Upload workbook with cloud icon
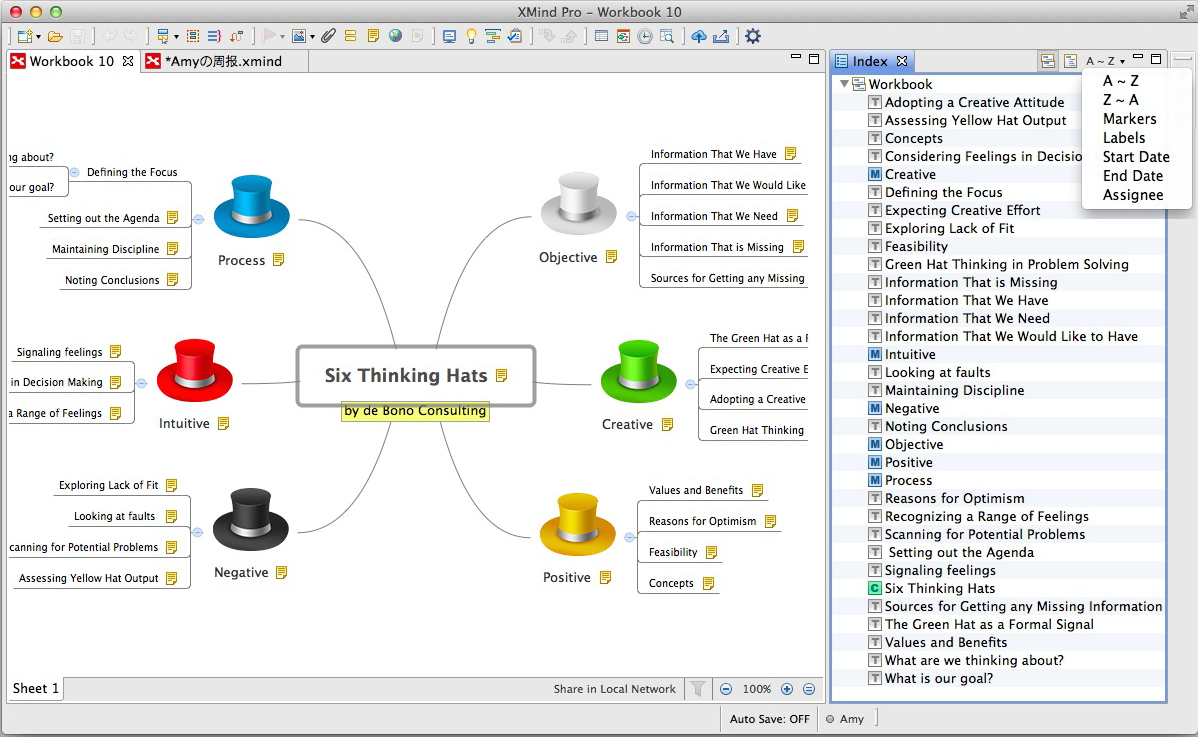Screen dimensions: 1198x737 click(x=698, y=36)
